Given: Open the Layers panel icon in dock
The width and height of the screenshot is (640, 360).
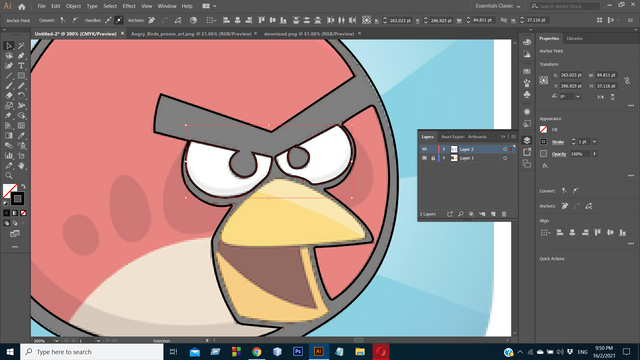Looking at the screenshot, I should pos(527,140).
